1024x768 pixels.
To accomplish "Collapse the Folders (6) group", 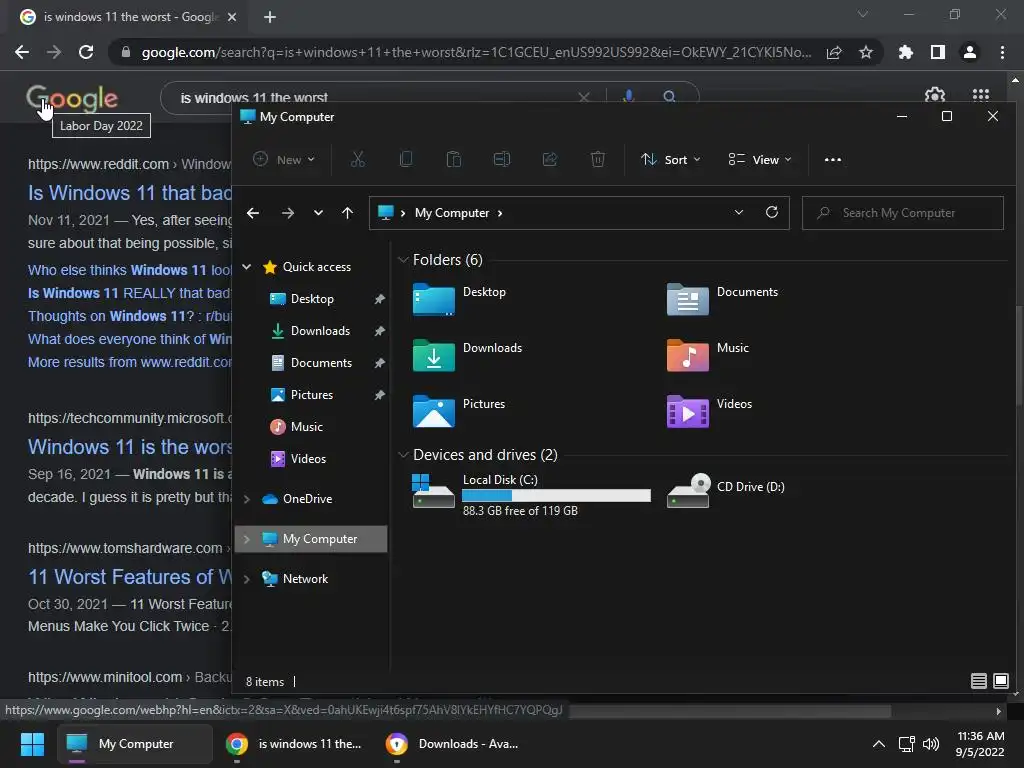I will [403, 260].
